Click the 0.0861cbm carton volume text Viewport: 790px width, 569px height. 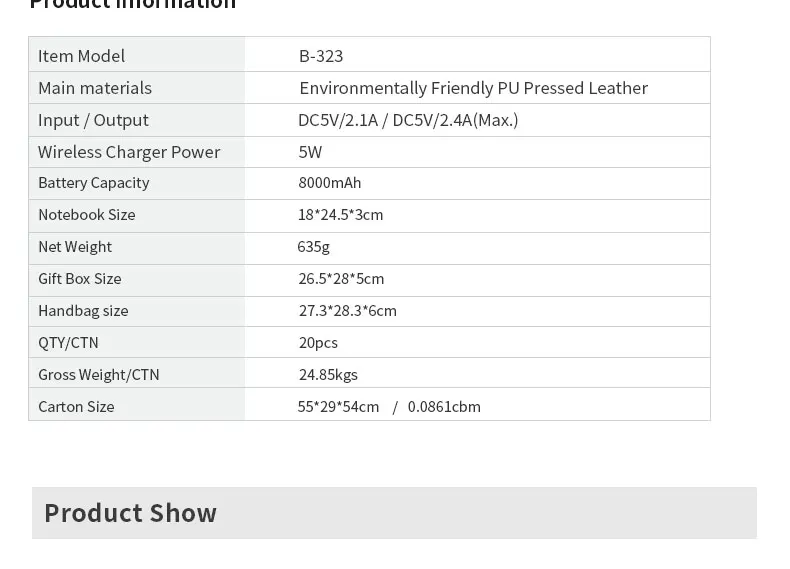click(444, 407)
